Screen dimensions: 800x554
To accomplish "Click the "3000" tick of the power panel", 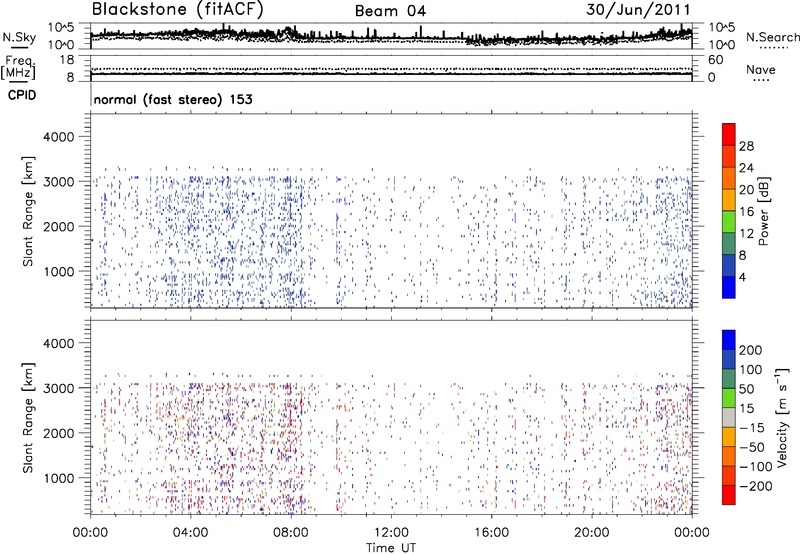I will point(58,182).
